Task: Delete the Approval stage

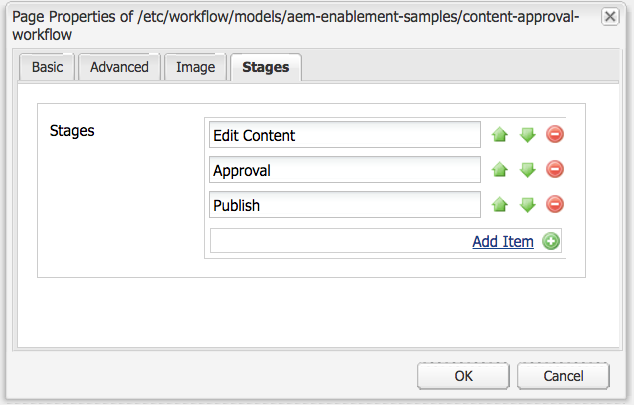Action: [x=555, y=170]
